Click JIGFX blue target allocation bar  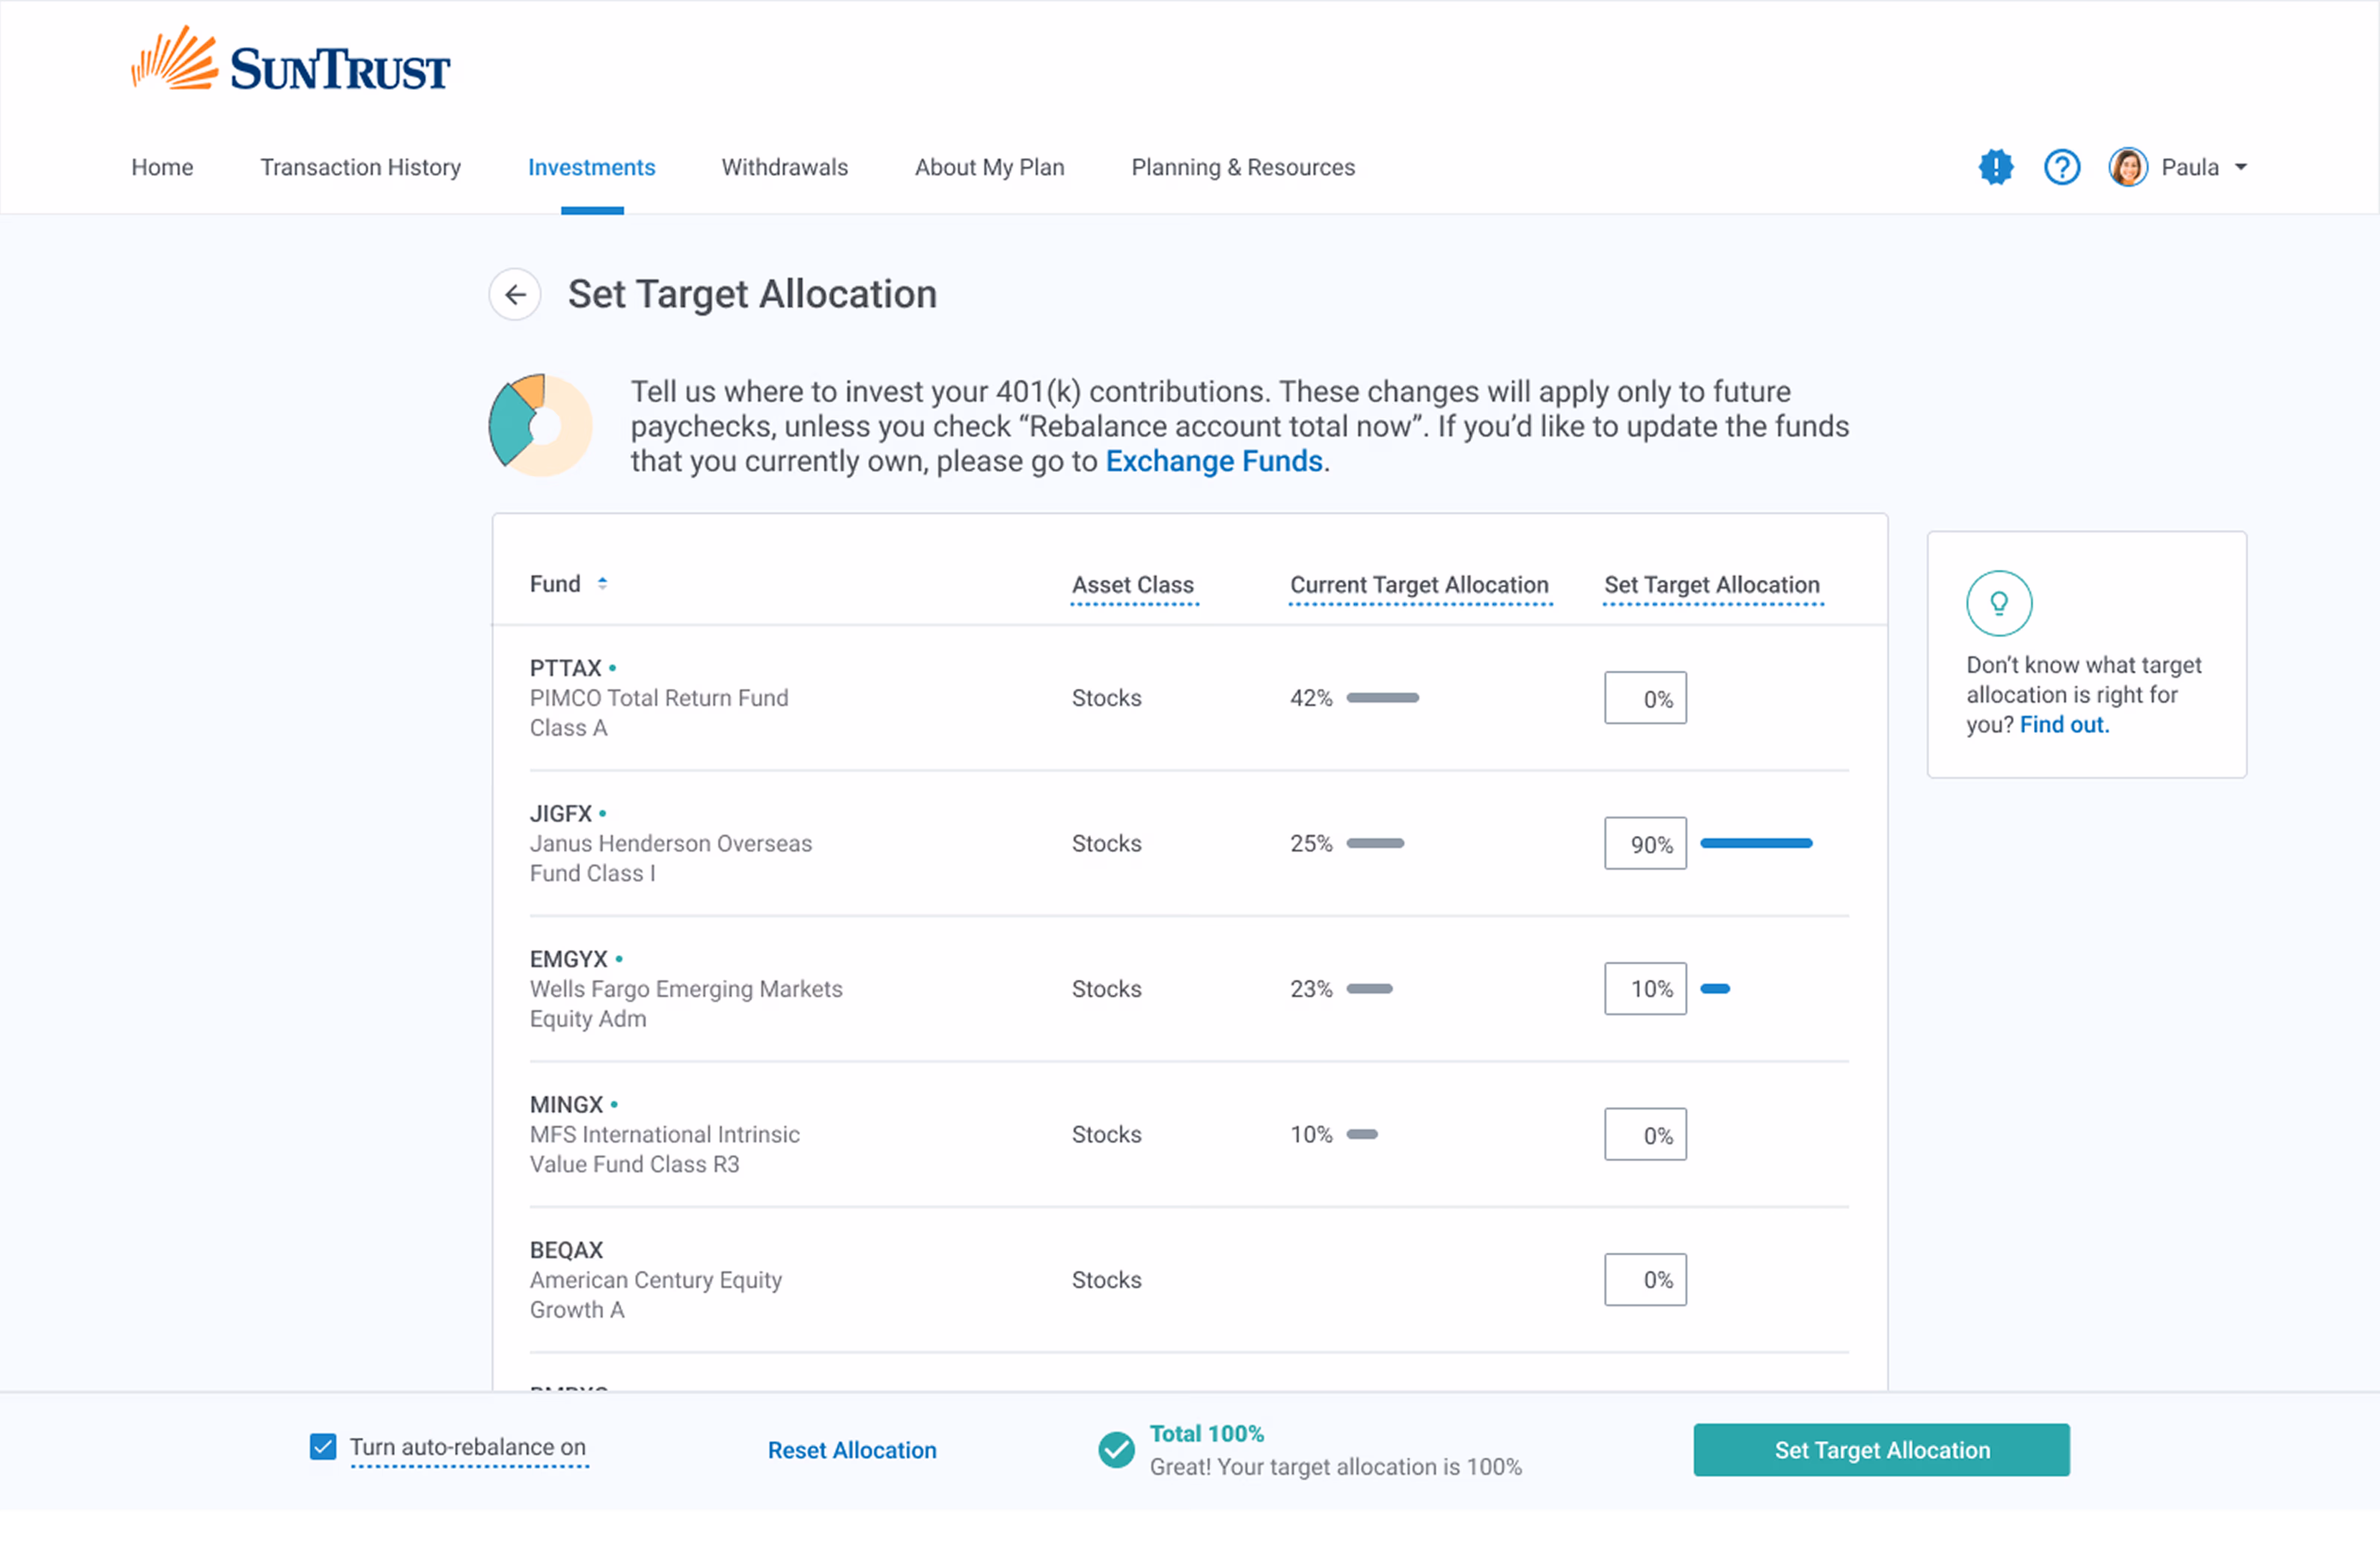click(1756, 843)
